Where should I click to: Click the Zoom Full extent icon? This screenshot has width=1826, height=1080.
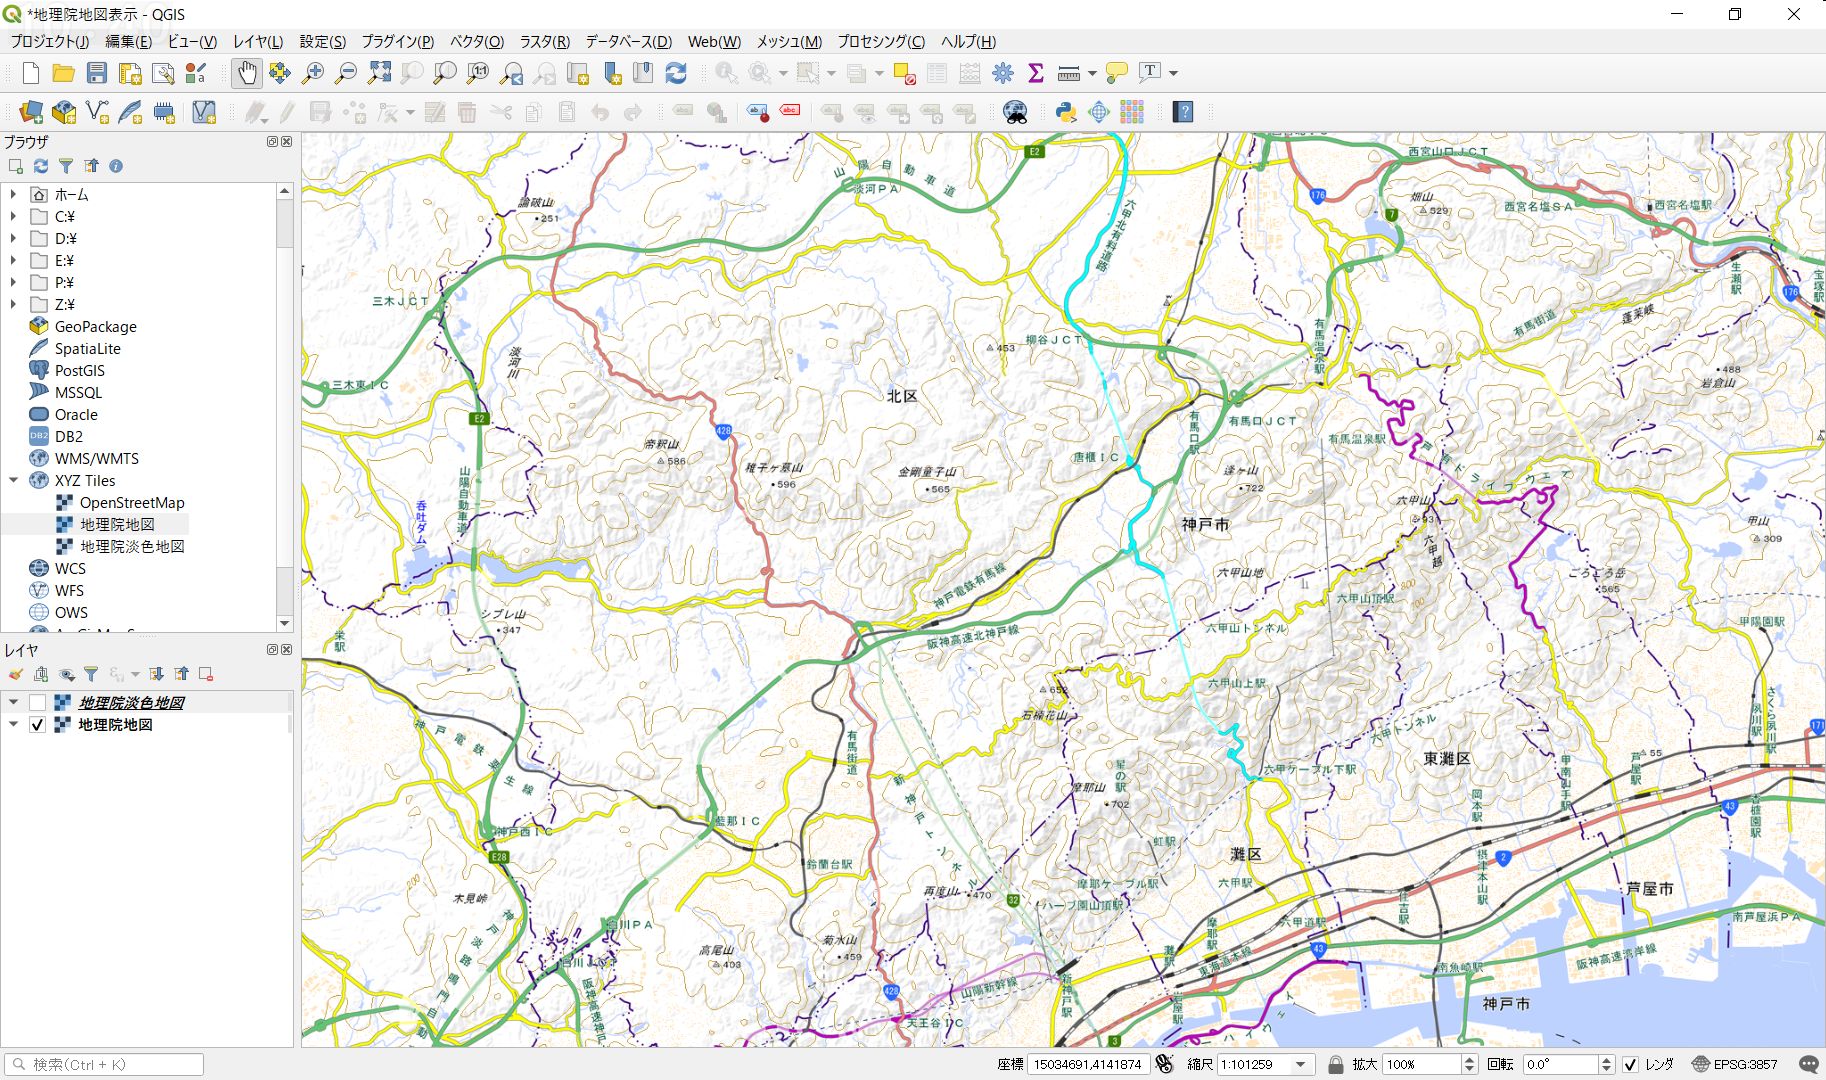point(379,73)
